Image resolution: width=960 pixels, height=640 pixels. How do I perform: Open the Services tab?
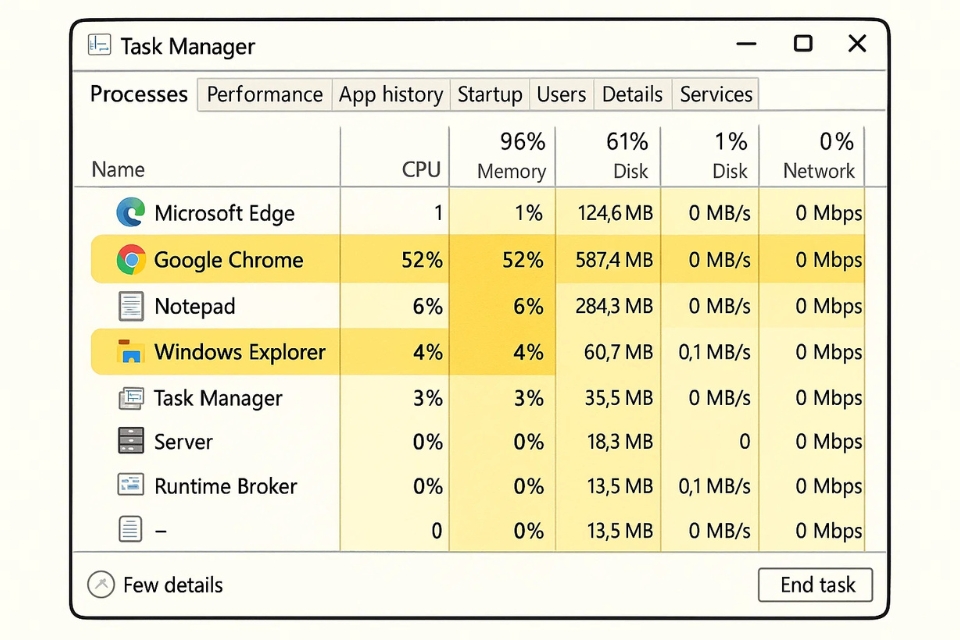pos(715,95)
